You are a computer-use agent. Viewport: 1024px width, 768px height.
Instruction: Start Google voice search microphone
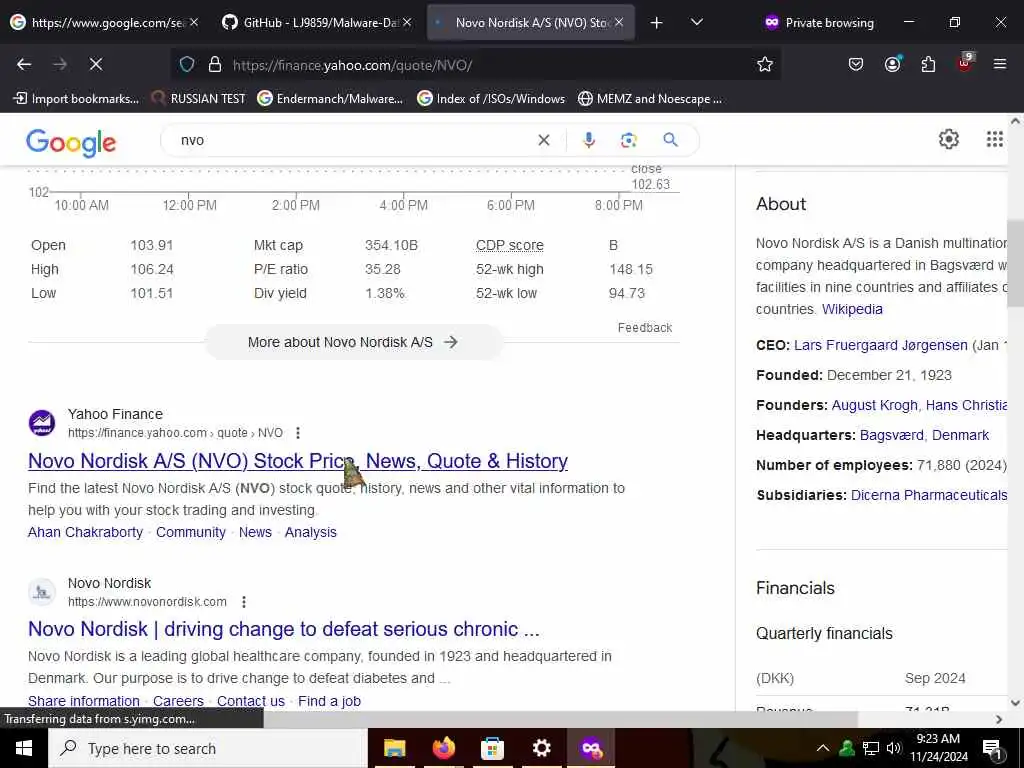588,140
